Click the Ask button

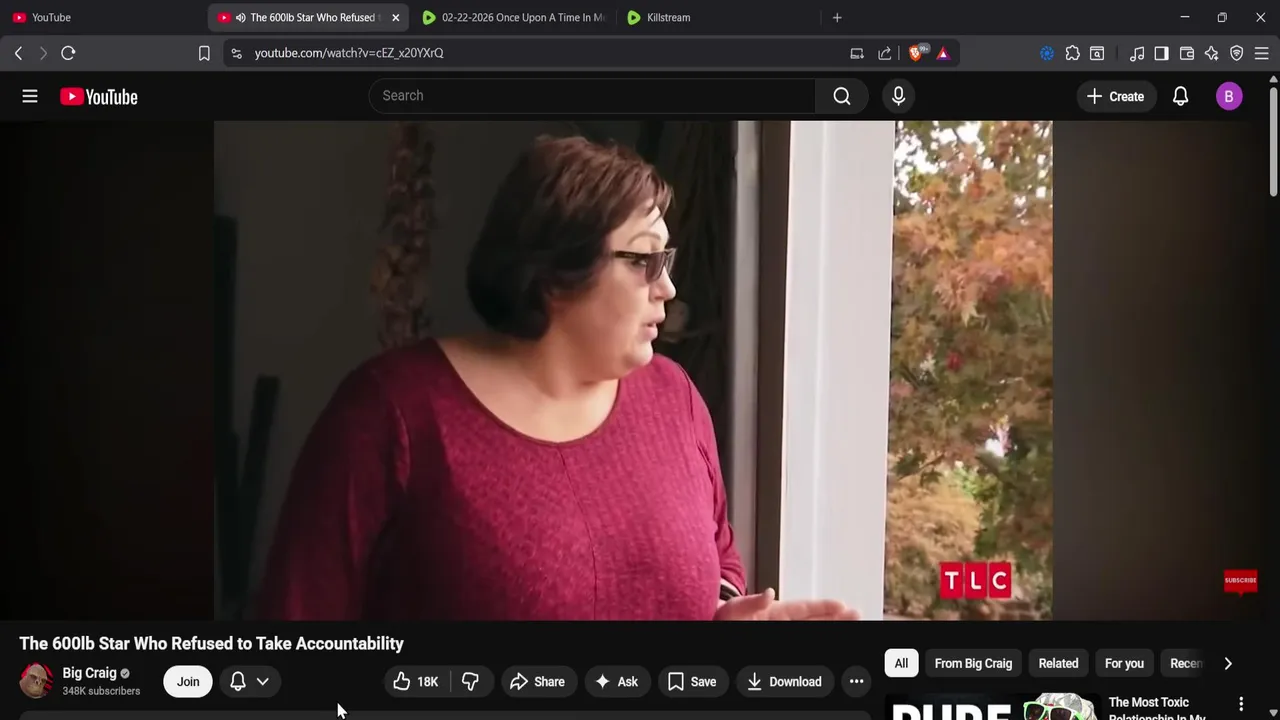coord(616,682)
